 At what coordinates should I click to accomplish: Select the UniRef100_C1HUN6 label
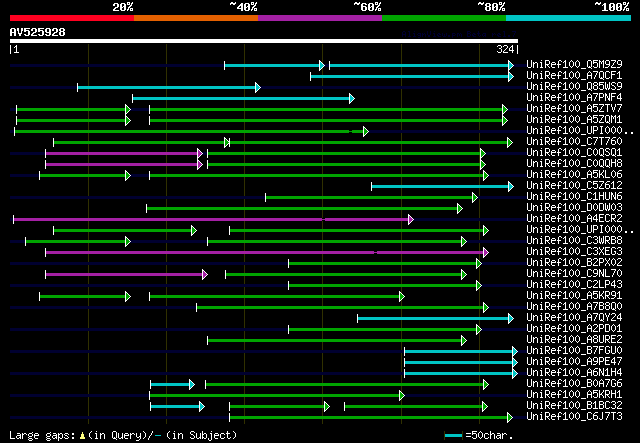coord(574,197)
